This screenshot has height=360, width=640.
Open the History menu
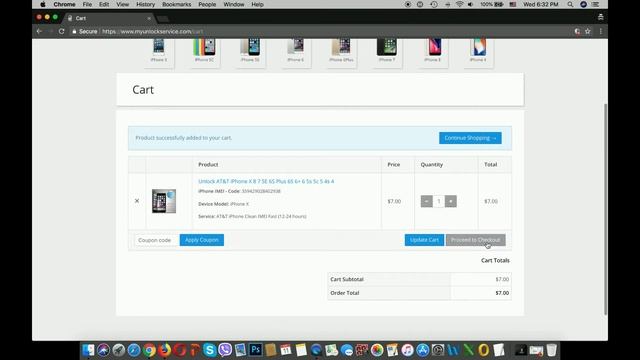[145, 4]
